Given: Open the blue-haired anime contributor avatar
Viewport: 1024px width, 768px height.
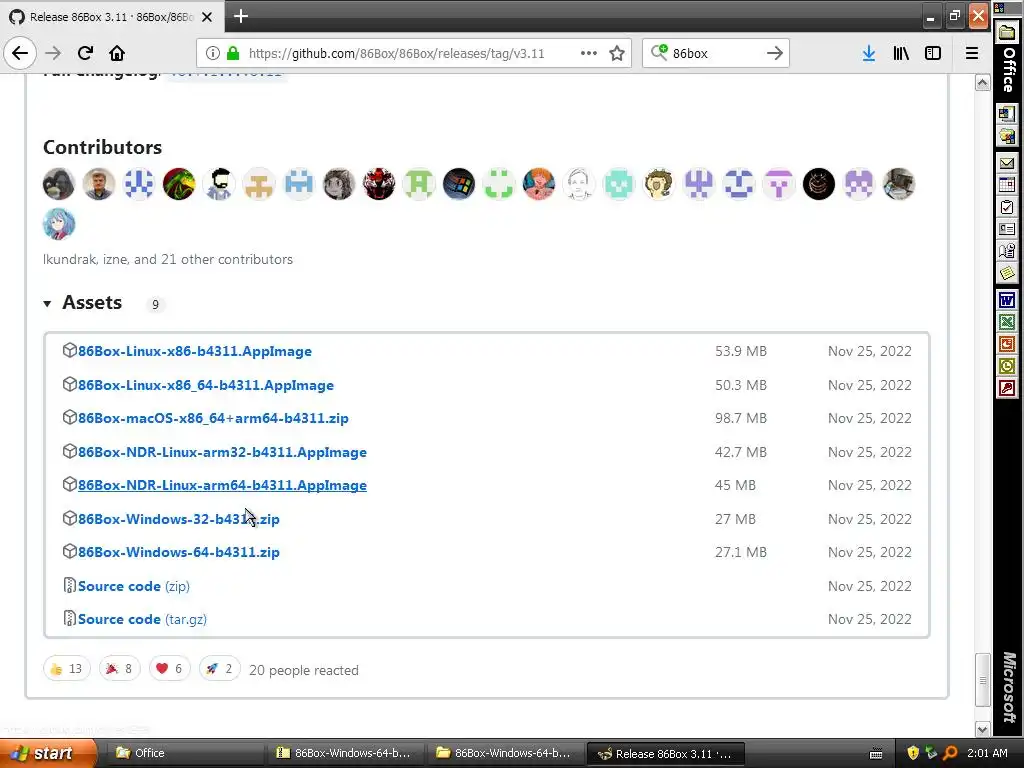Looking at the screenshot, I should (59, 224).
